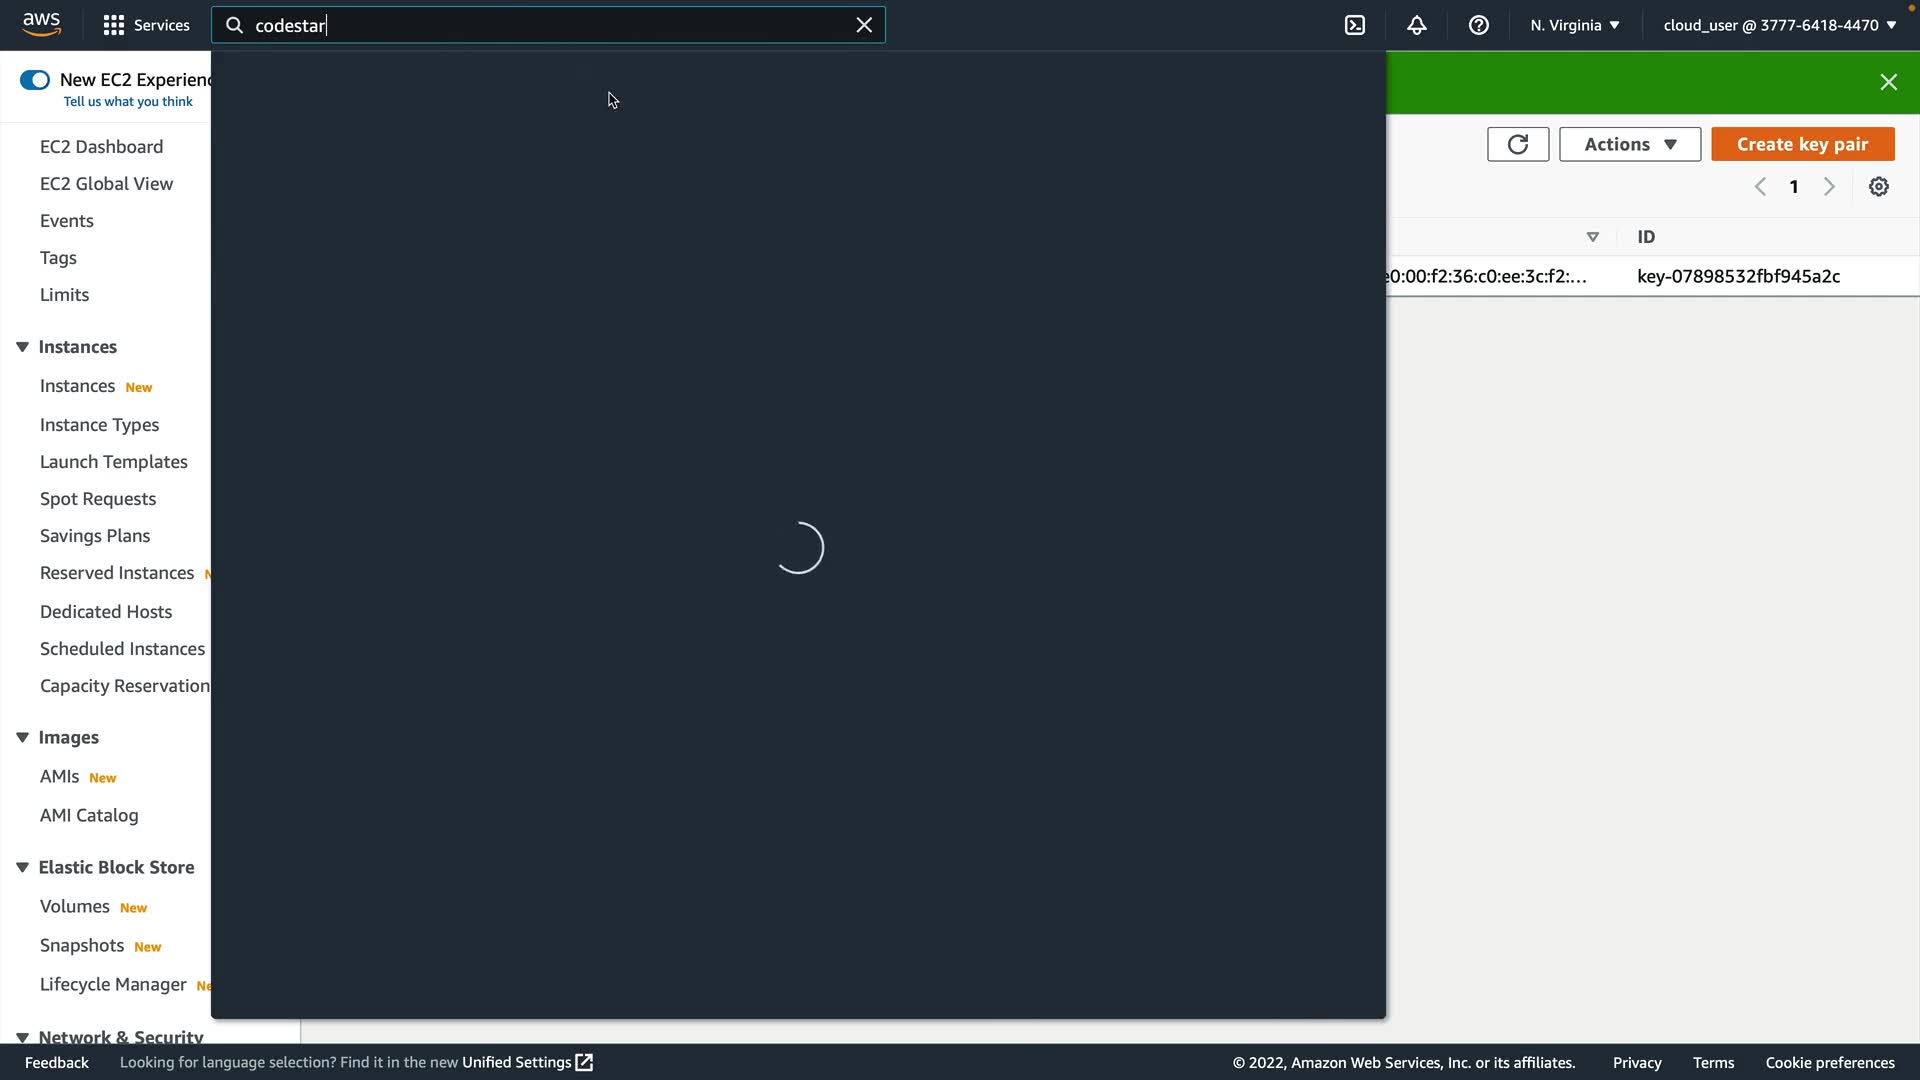
Task: Open the Unified Settings link
Action: coord(526,1062)
